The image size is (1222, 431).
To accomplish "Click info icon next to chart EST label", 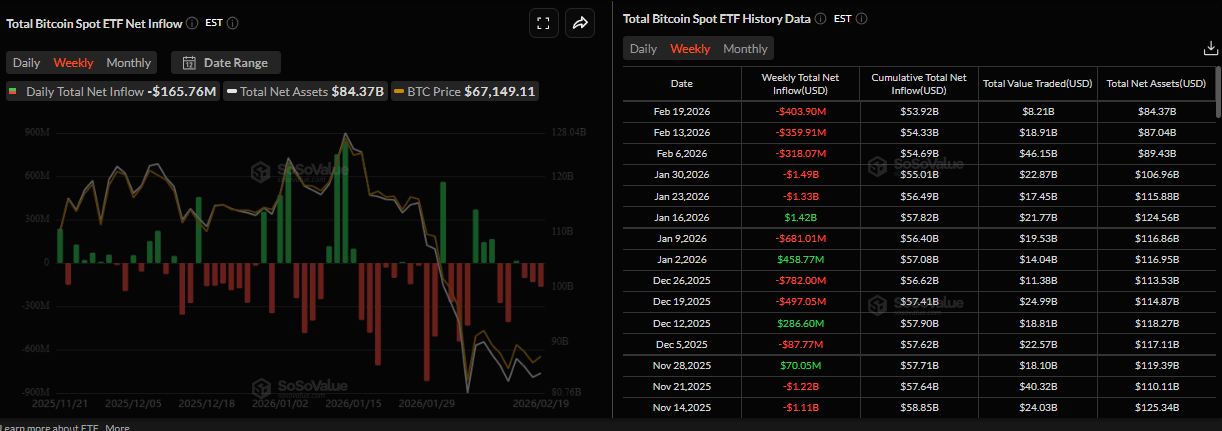I will [x=232, y=23].
